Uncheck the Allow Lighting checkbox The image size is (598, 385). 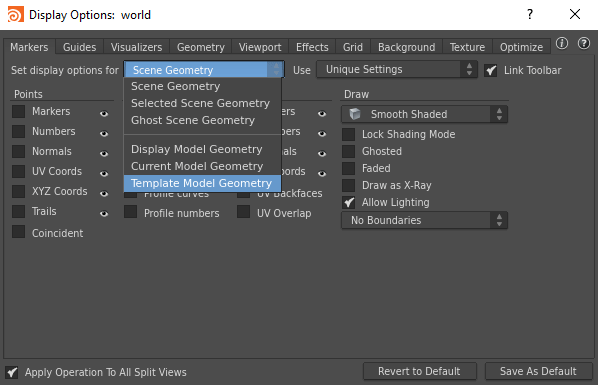[348, 202]
